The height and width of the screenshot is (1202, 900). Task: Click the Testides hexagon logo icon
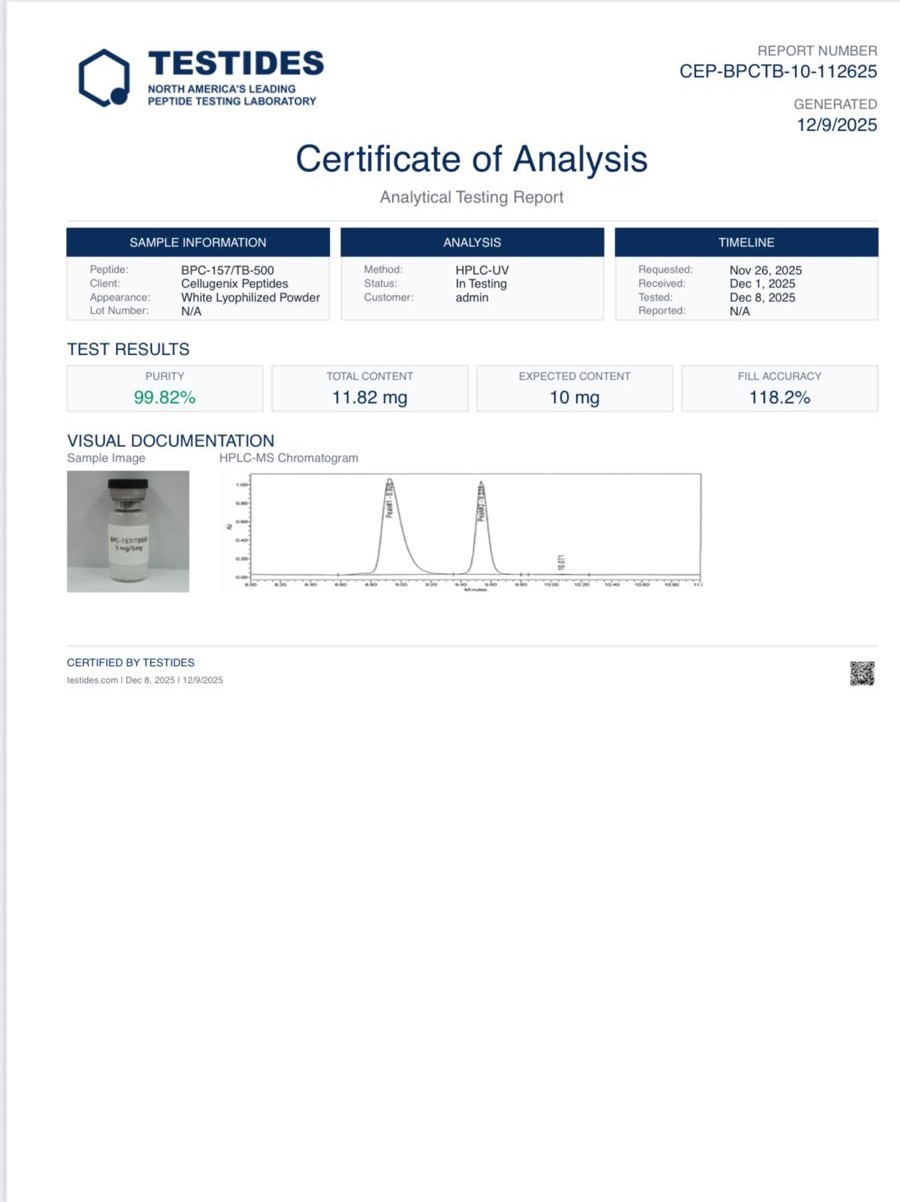tap(104, 78)
